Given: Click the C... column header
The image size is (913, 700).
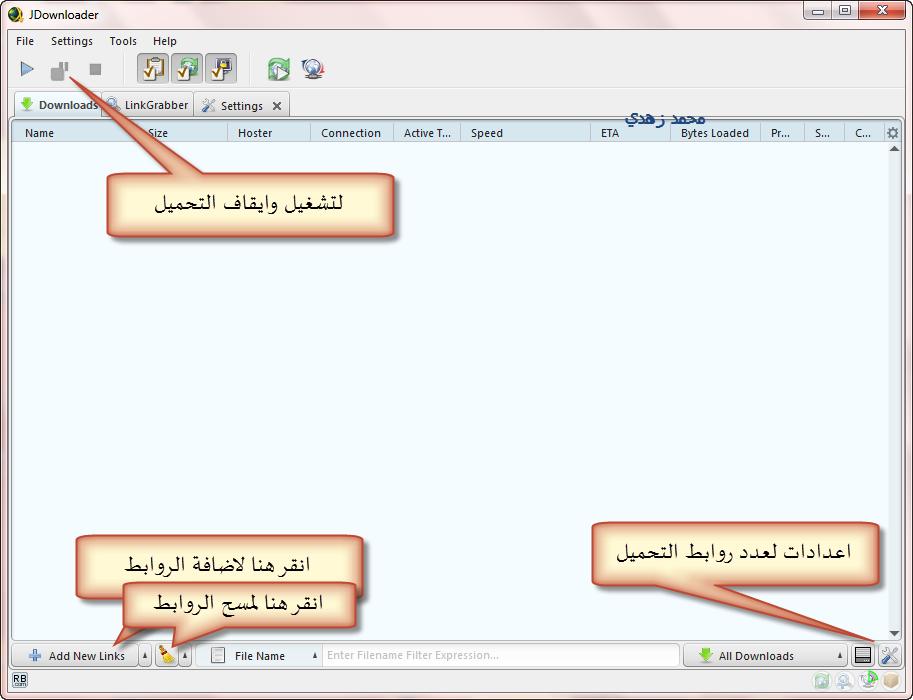Looking at the screenshot, I should point(864,133).
